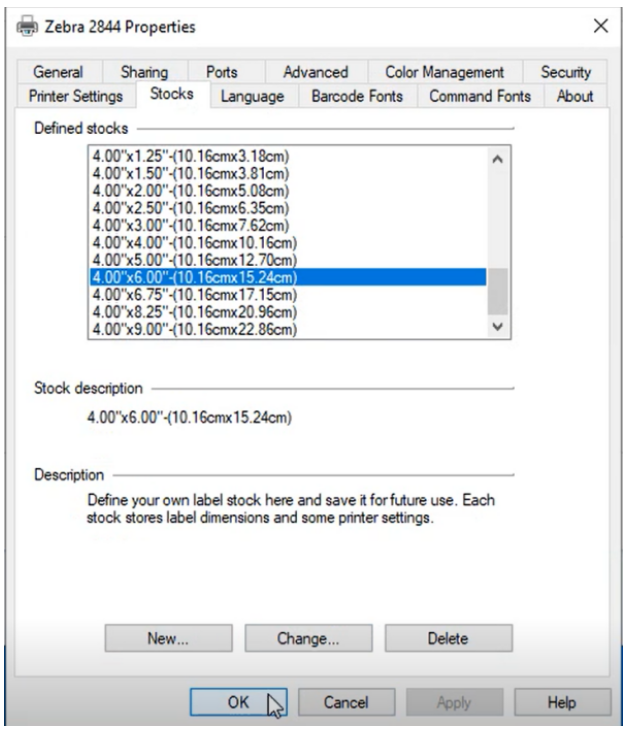Select the Stocks tab
The width and height of the screenshot is (628, 732).
pyautogui.click(x=172, y=94)
